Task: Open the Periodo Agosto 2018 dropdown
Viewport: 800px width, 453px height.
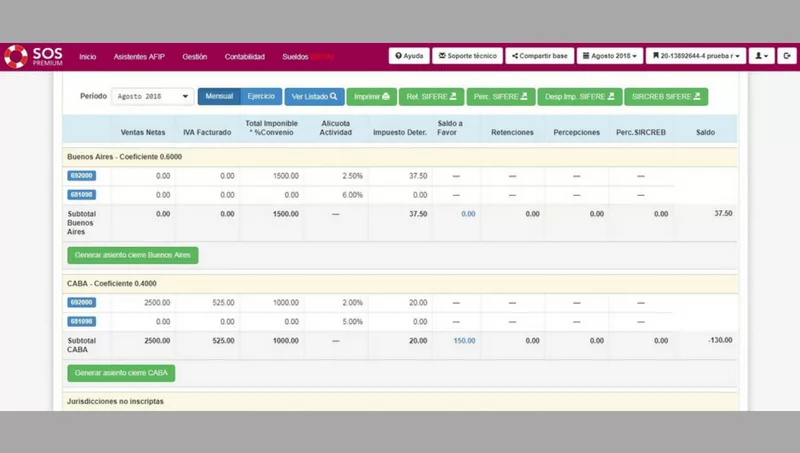Action: click(152, 97)
